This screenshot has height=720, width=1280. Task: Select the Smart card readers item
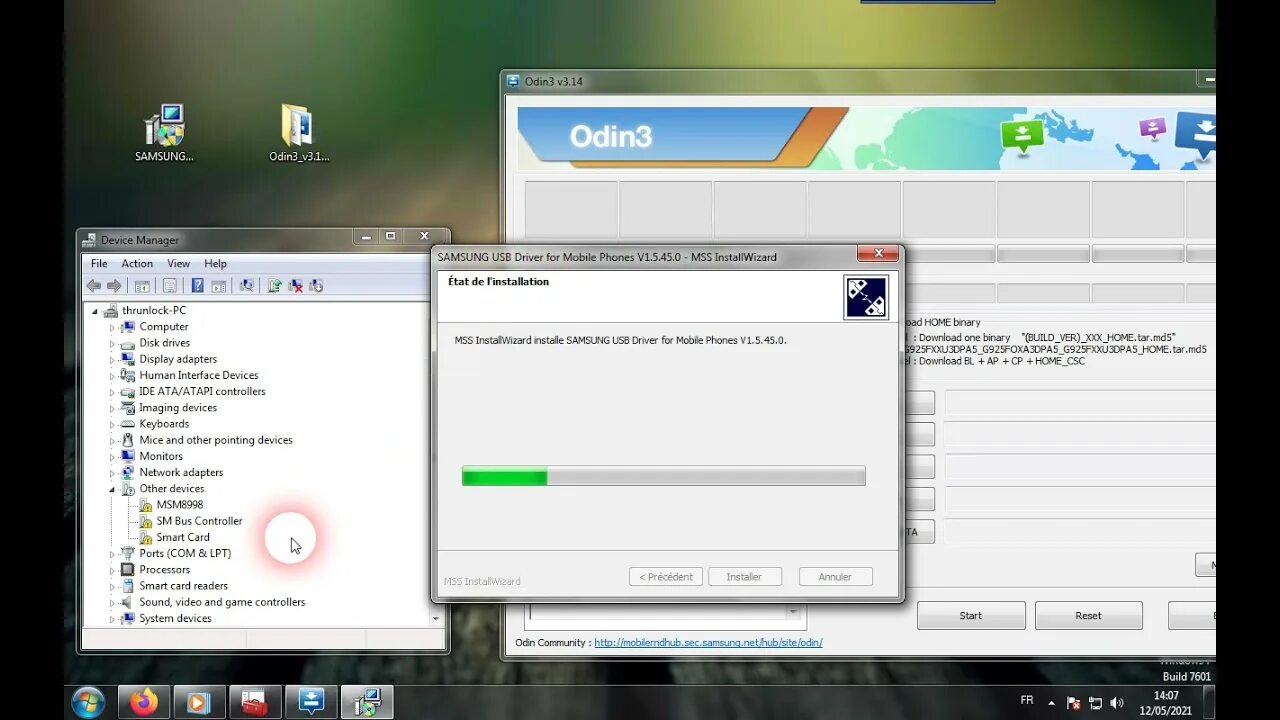coord(183,586)
